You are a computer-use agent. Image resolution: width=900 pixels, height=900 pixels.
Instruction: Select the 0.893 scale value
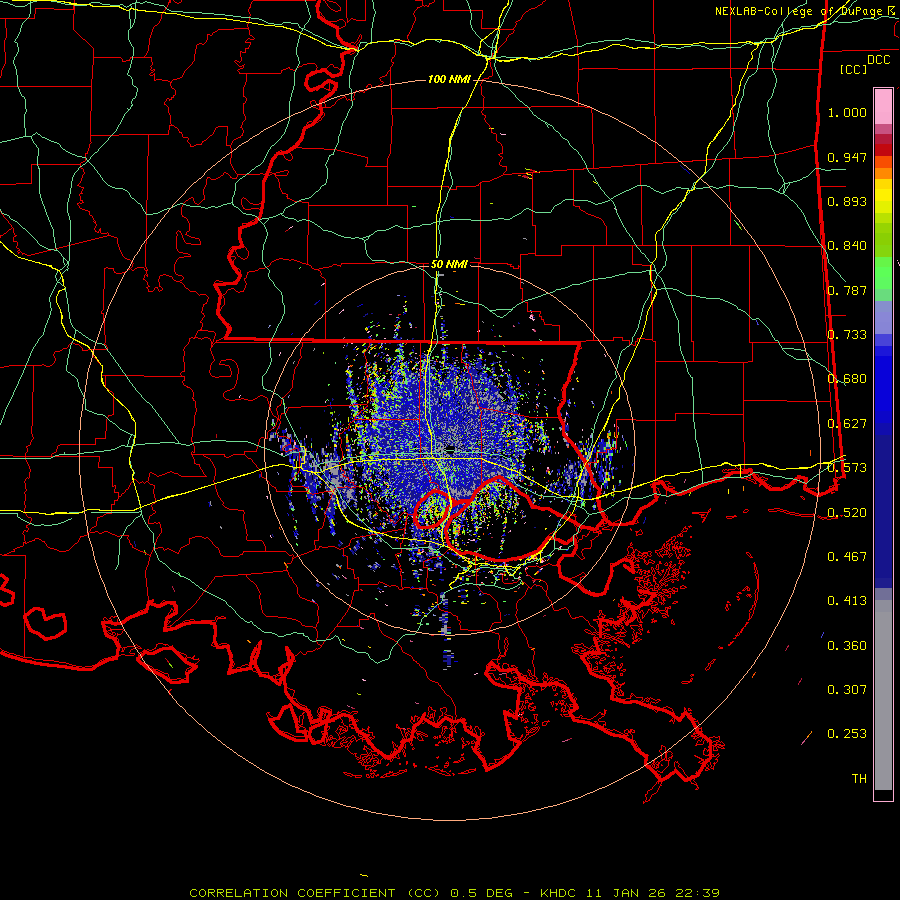[x=847, y=201]
